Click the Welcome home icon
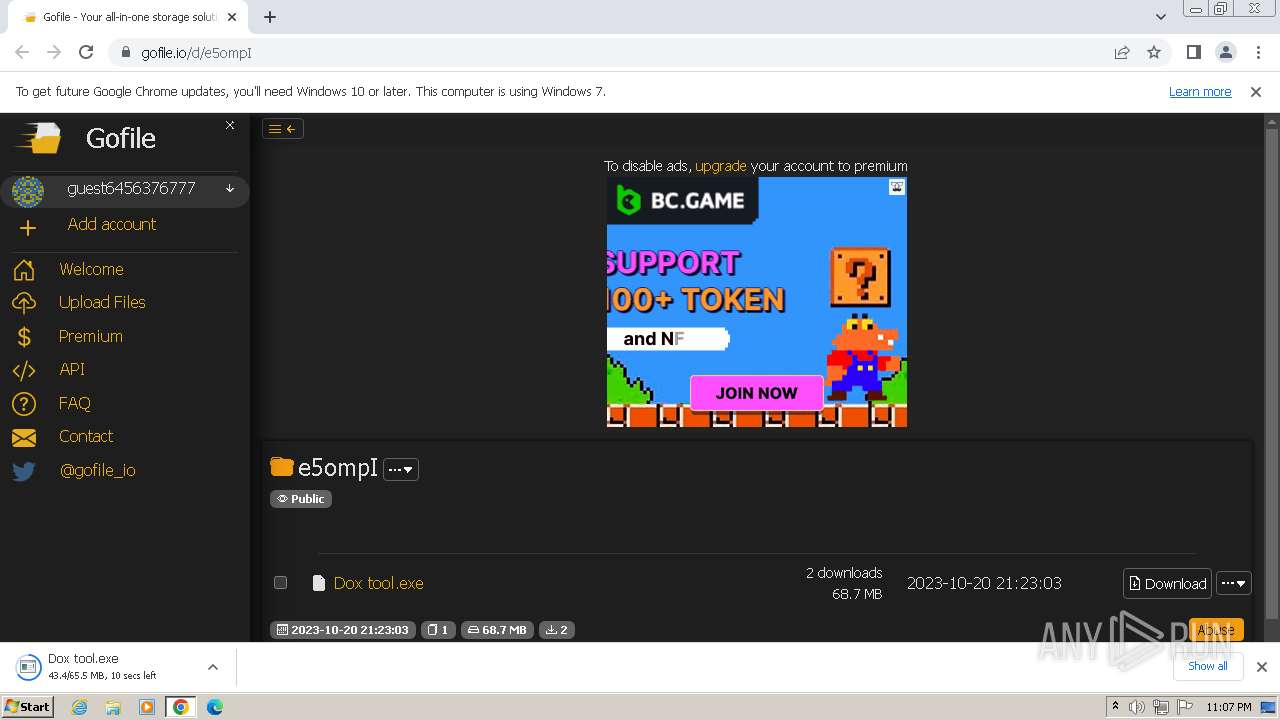Image resolution: width=1280 pixels, height=720 pixels. [x=24, y=270]
